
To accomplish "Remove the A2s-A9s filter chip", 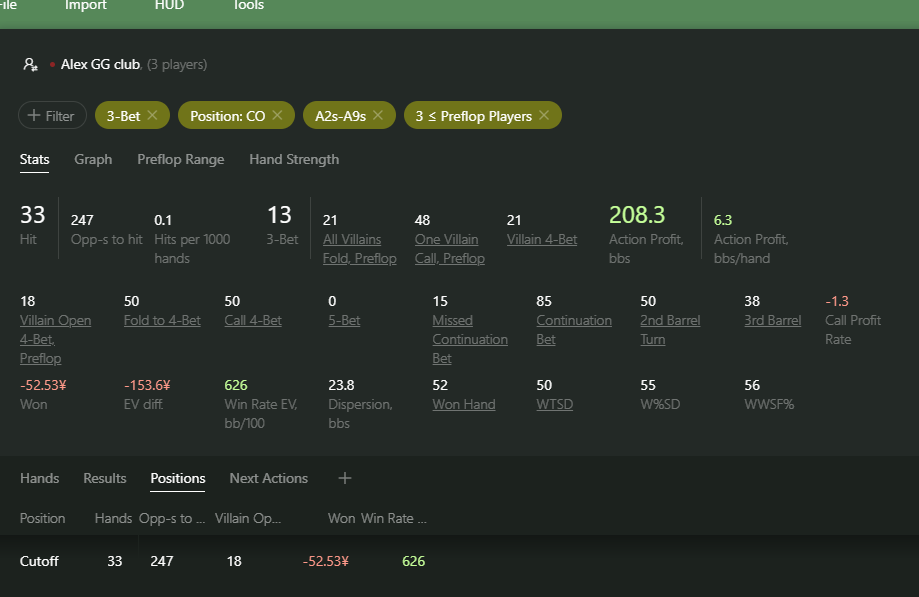I will 377,116.
